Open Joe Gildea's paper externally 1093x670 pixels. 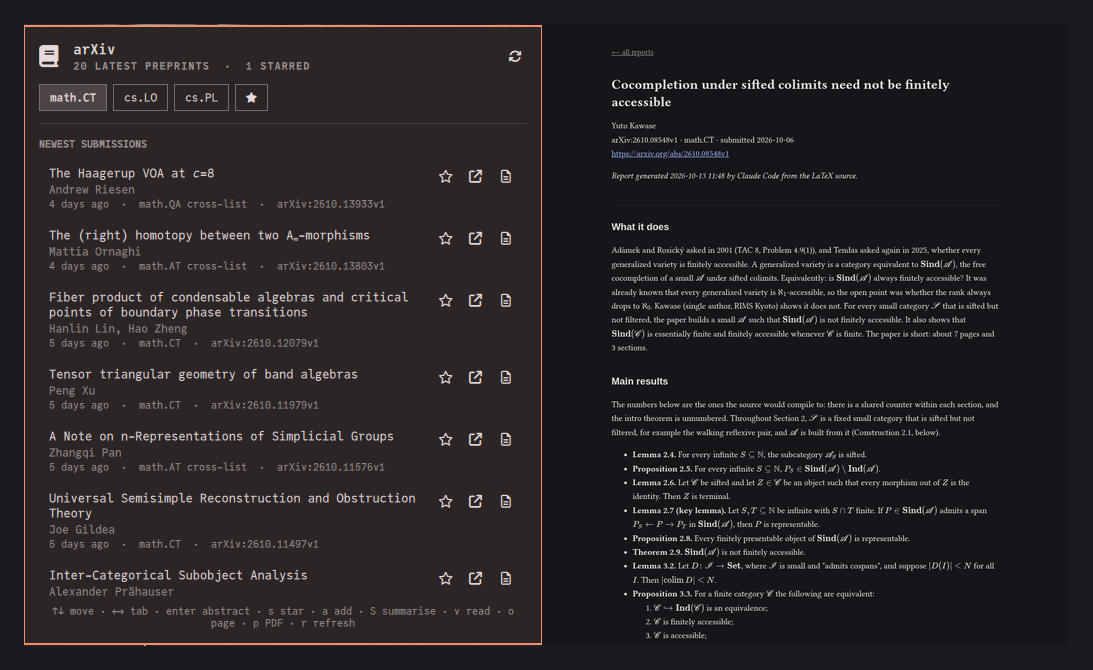pos(475,501)
